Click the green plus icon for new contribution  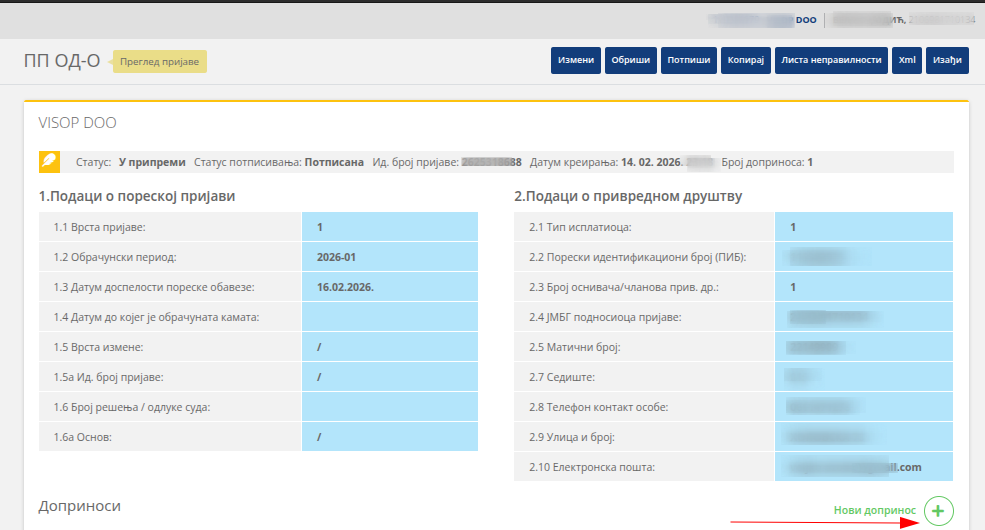point(938,511)
